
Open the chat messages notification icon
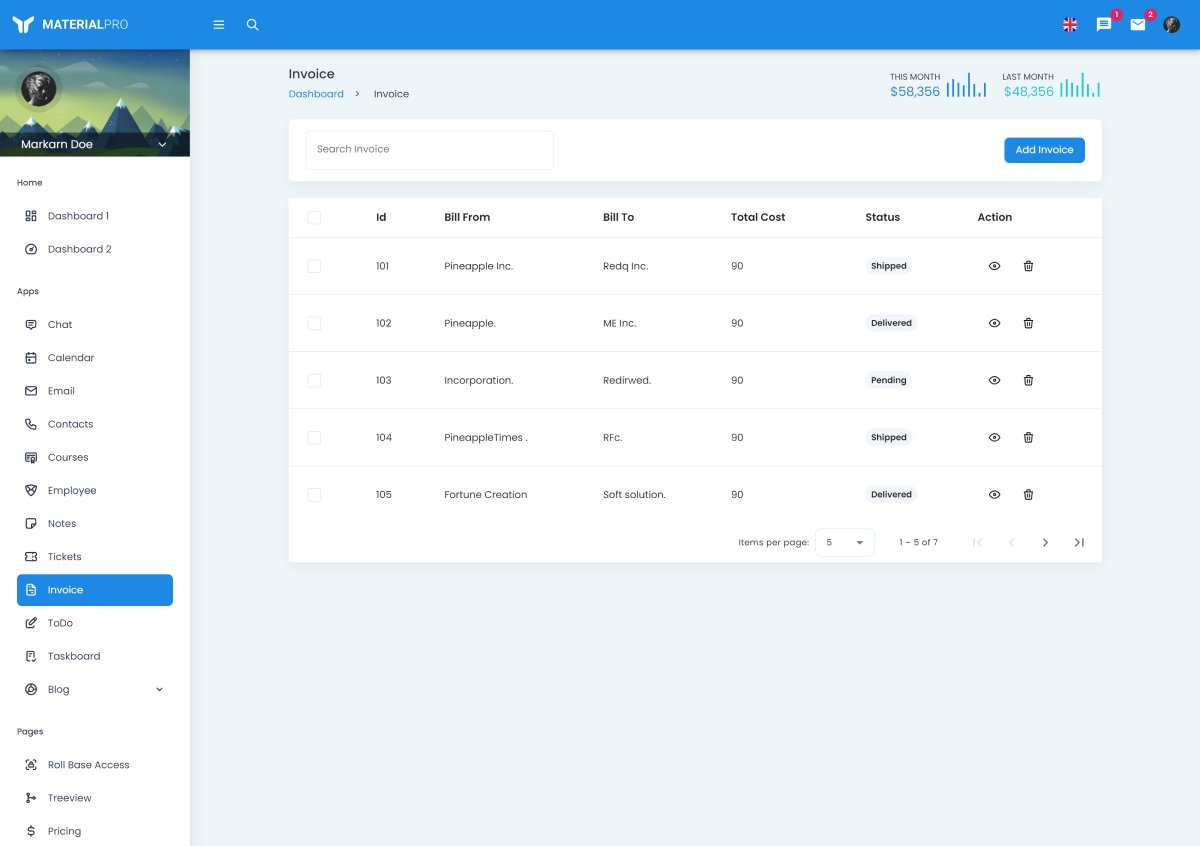(1104, 25)
